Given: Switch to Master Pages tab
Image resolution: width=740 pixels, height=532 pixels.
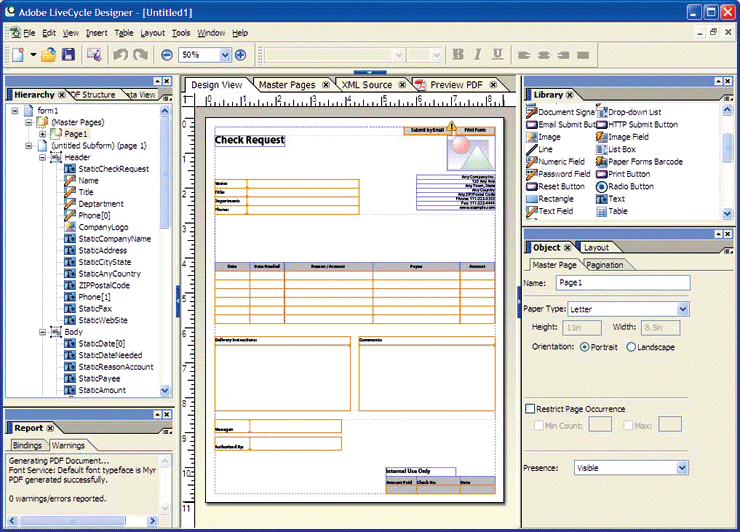Looking at the screenshot, I should [287, 85].
